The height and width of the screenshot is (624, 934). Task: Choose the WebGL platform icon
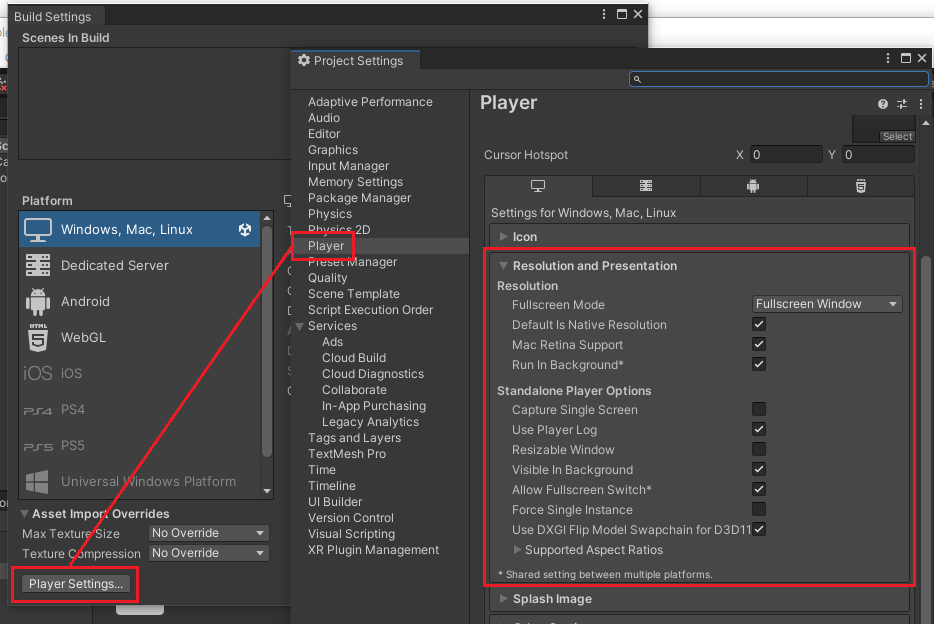click(38, 337)
